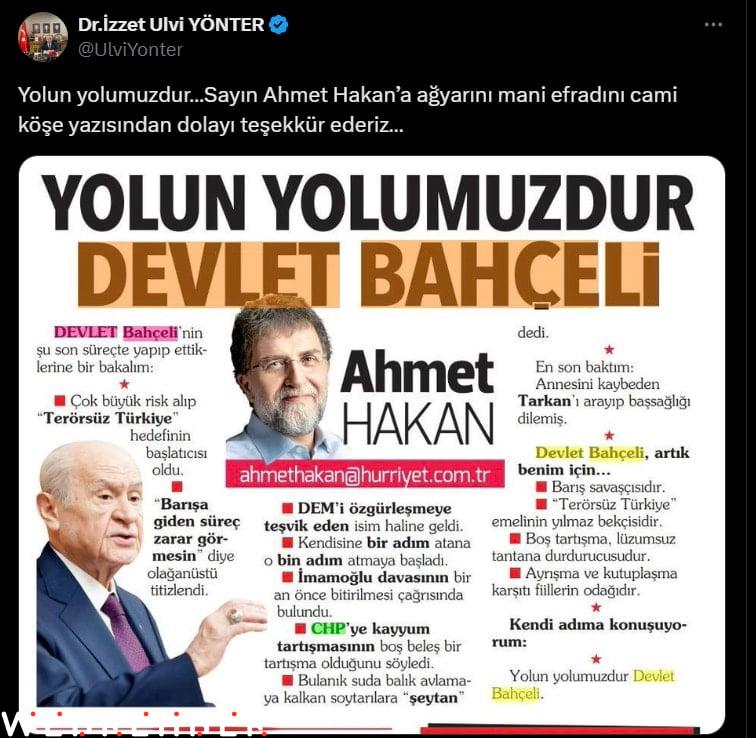Click the closing line 'Yolun yolumuzdur Devlet Bahçeli'
Screen dimensions: 756x738
click(583, 684)
